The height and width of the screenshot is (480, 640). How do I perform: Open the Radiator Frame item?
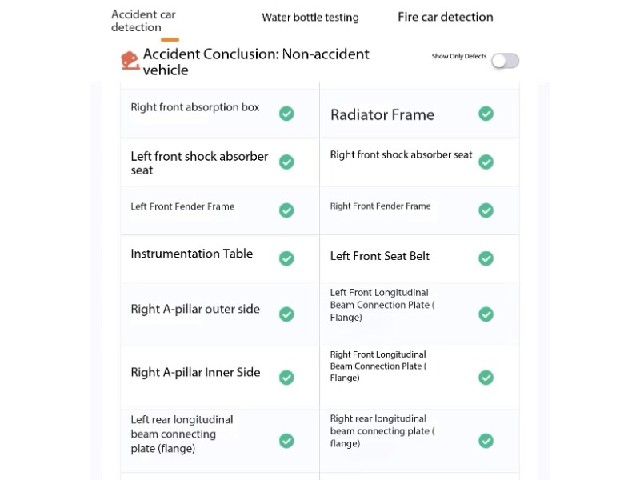(419, 114)
